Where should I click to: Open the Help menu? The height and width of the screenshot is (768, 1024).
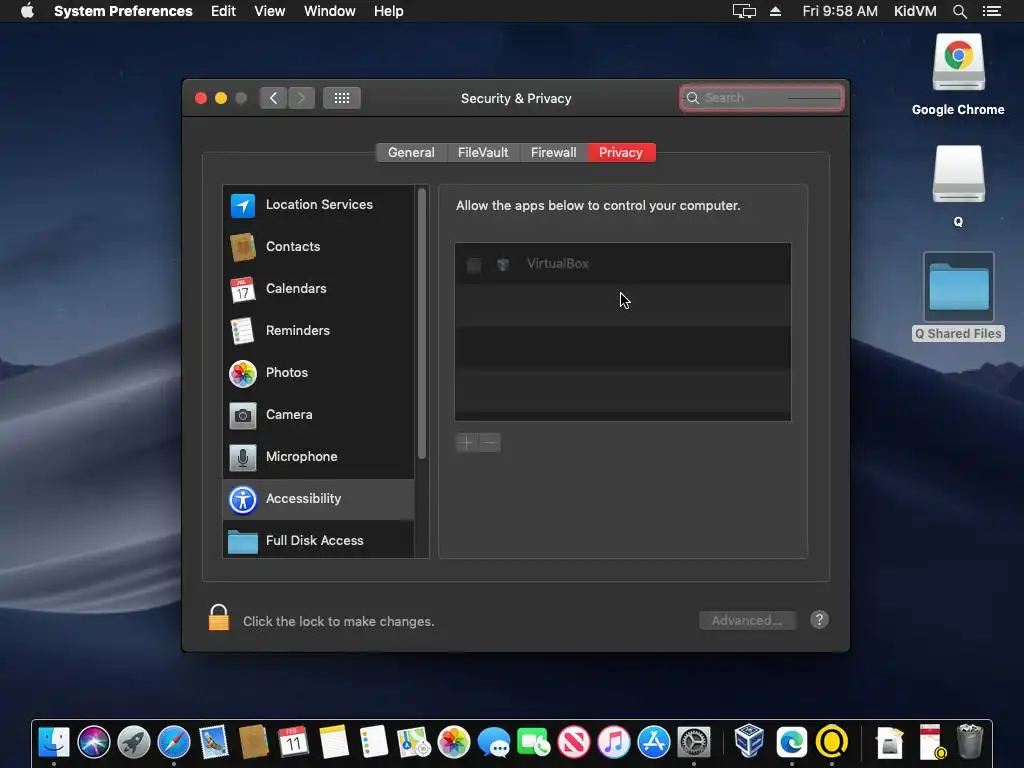pos(389,11)
